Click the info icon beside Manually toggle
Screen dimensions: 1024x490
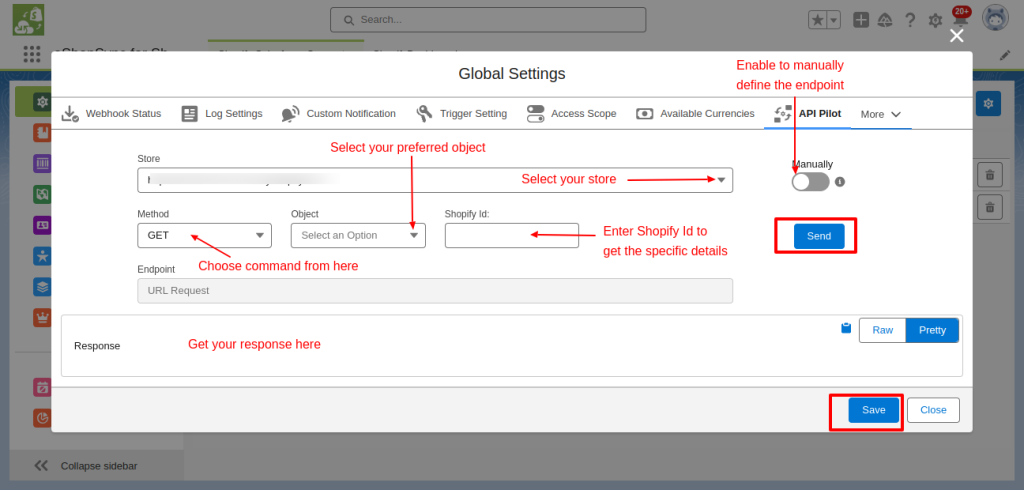840,182
